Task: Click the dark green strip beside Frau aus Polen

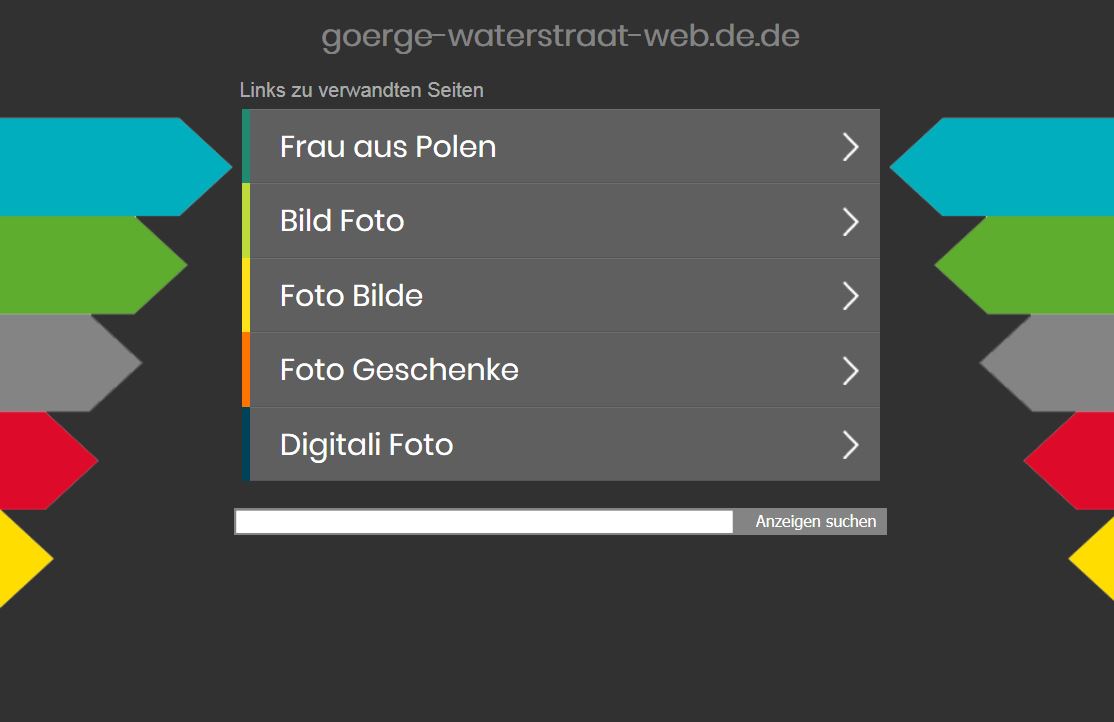Action: coord(246,147)
